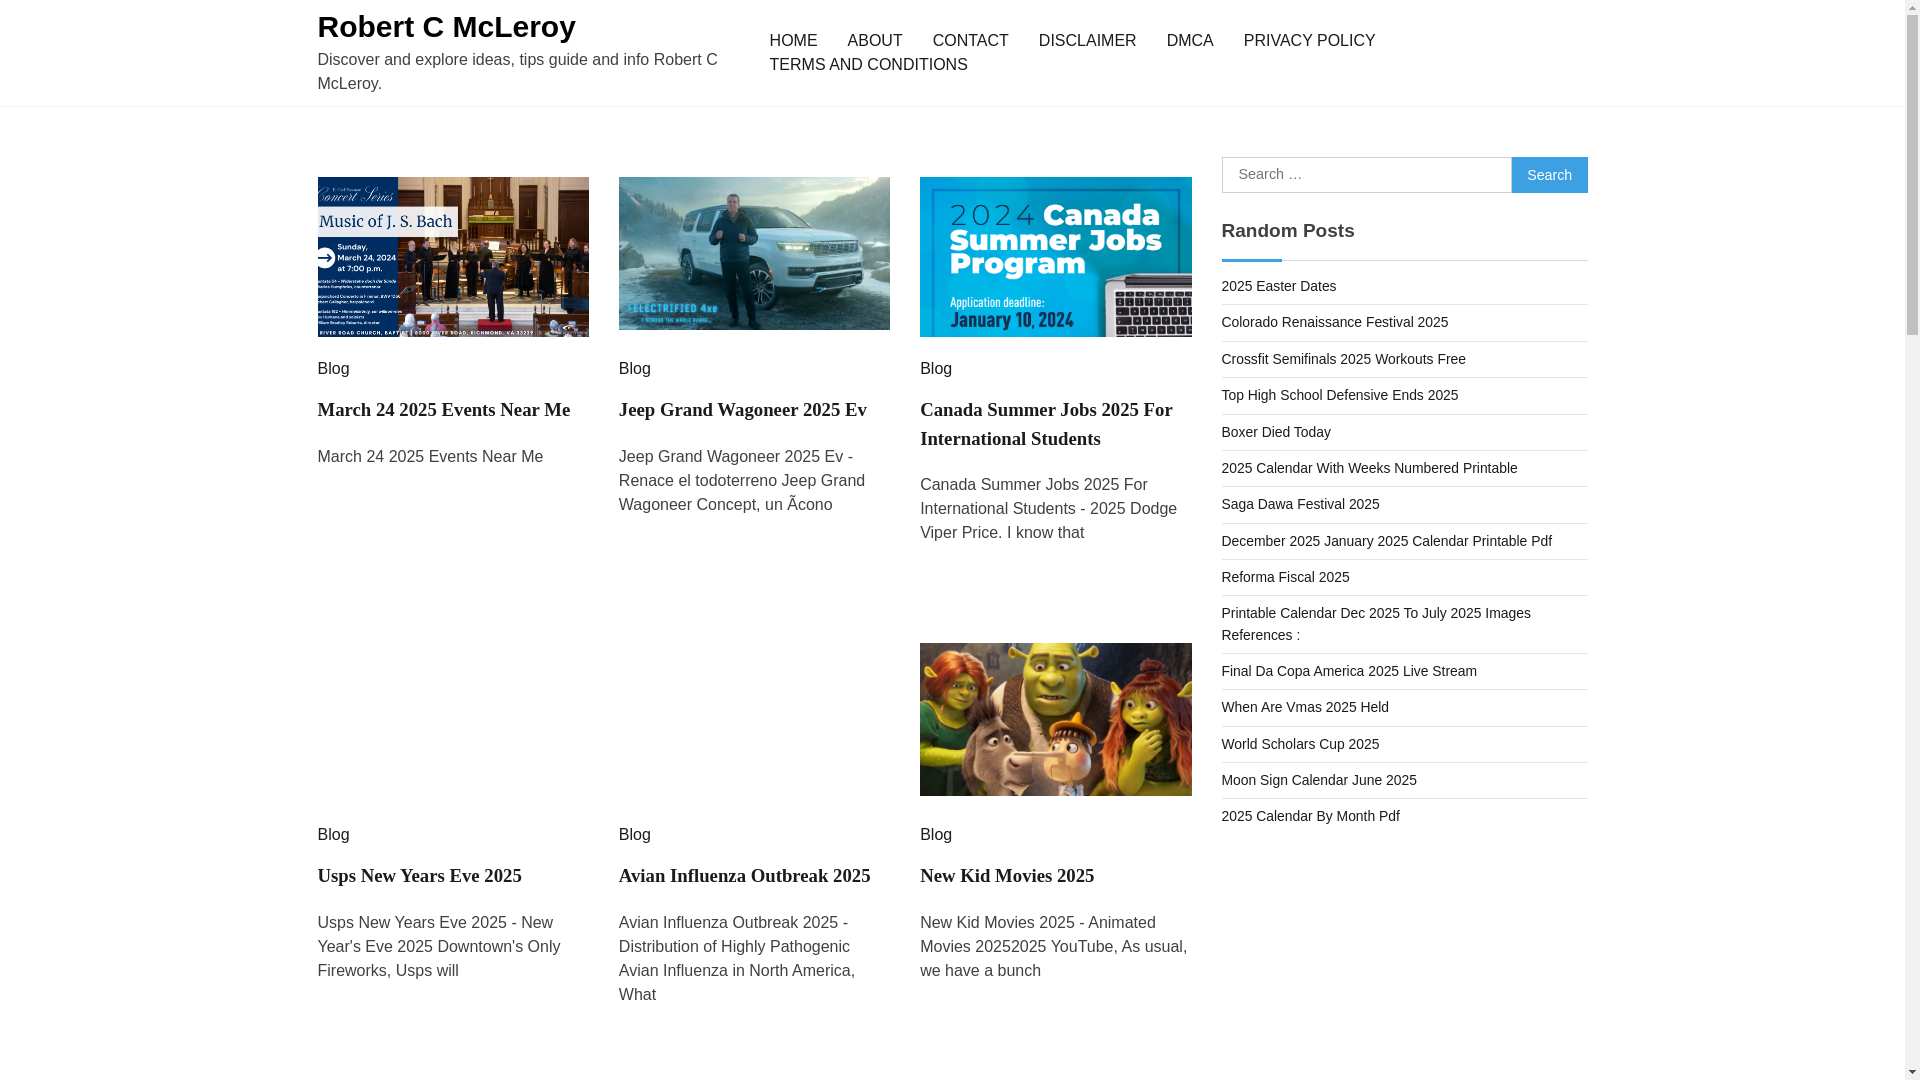Click Blog category above Avian Influenza Outbreak

tap(635, 835)
